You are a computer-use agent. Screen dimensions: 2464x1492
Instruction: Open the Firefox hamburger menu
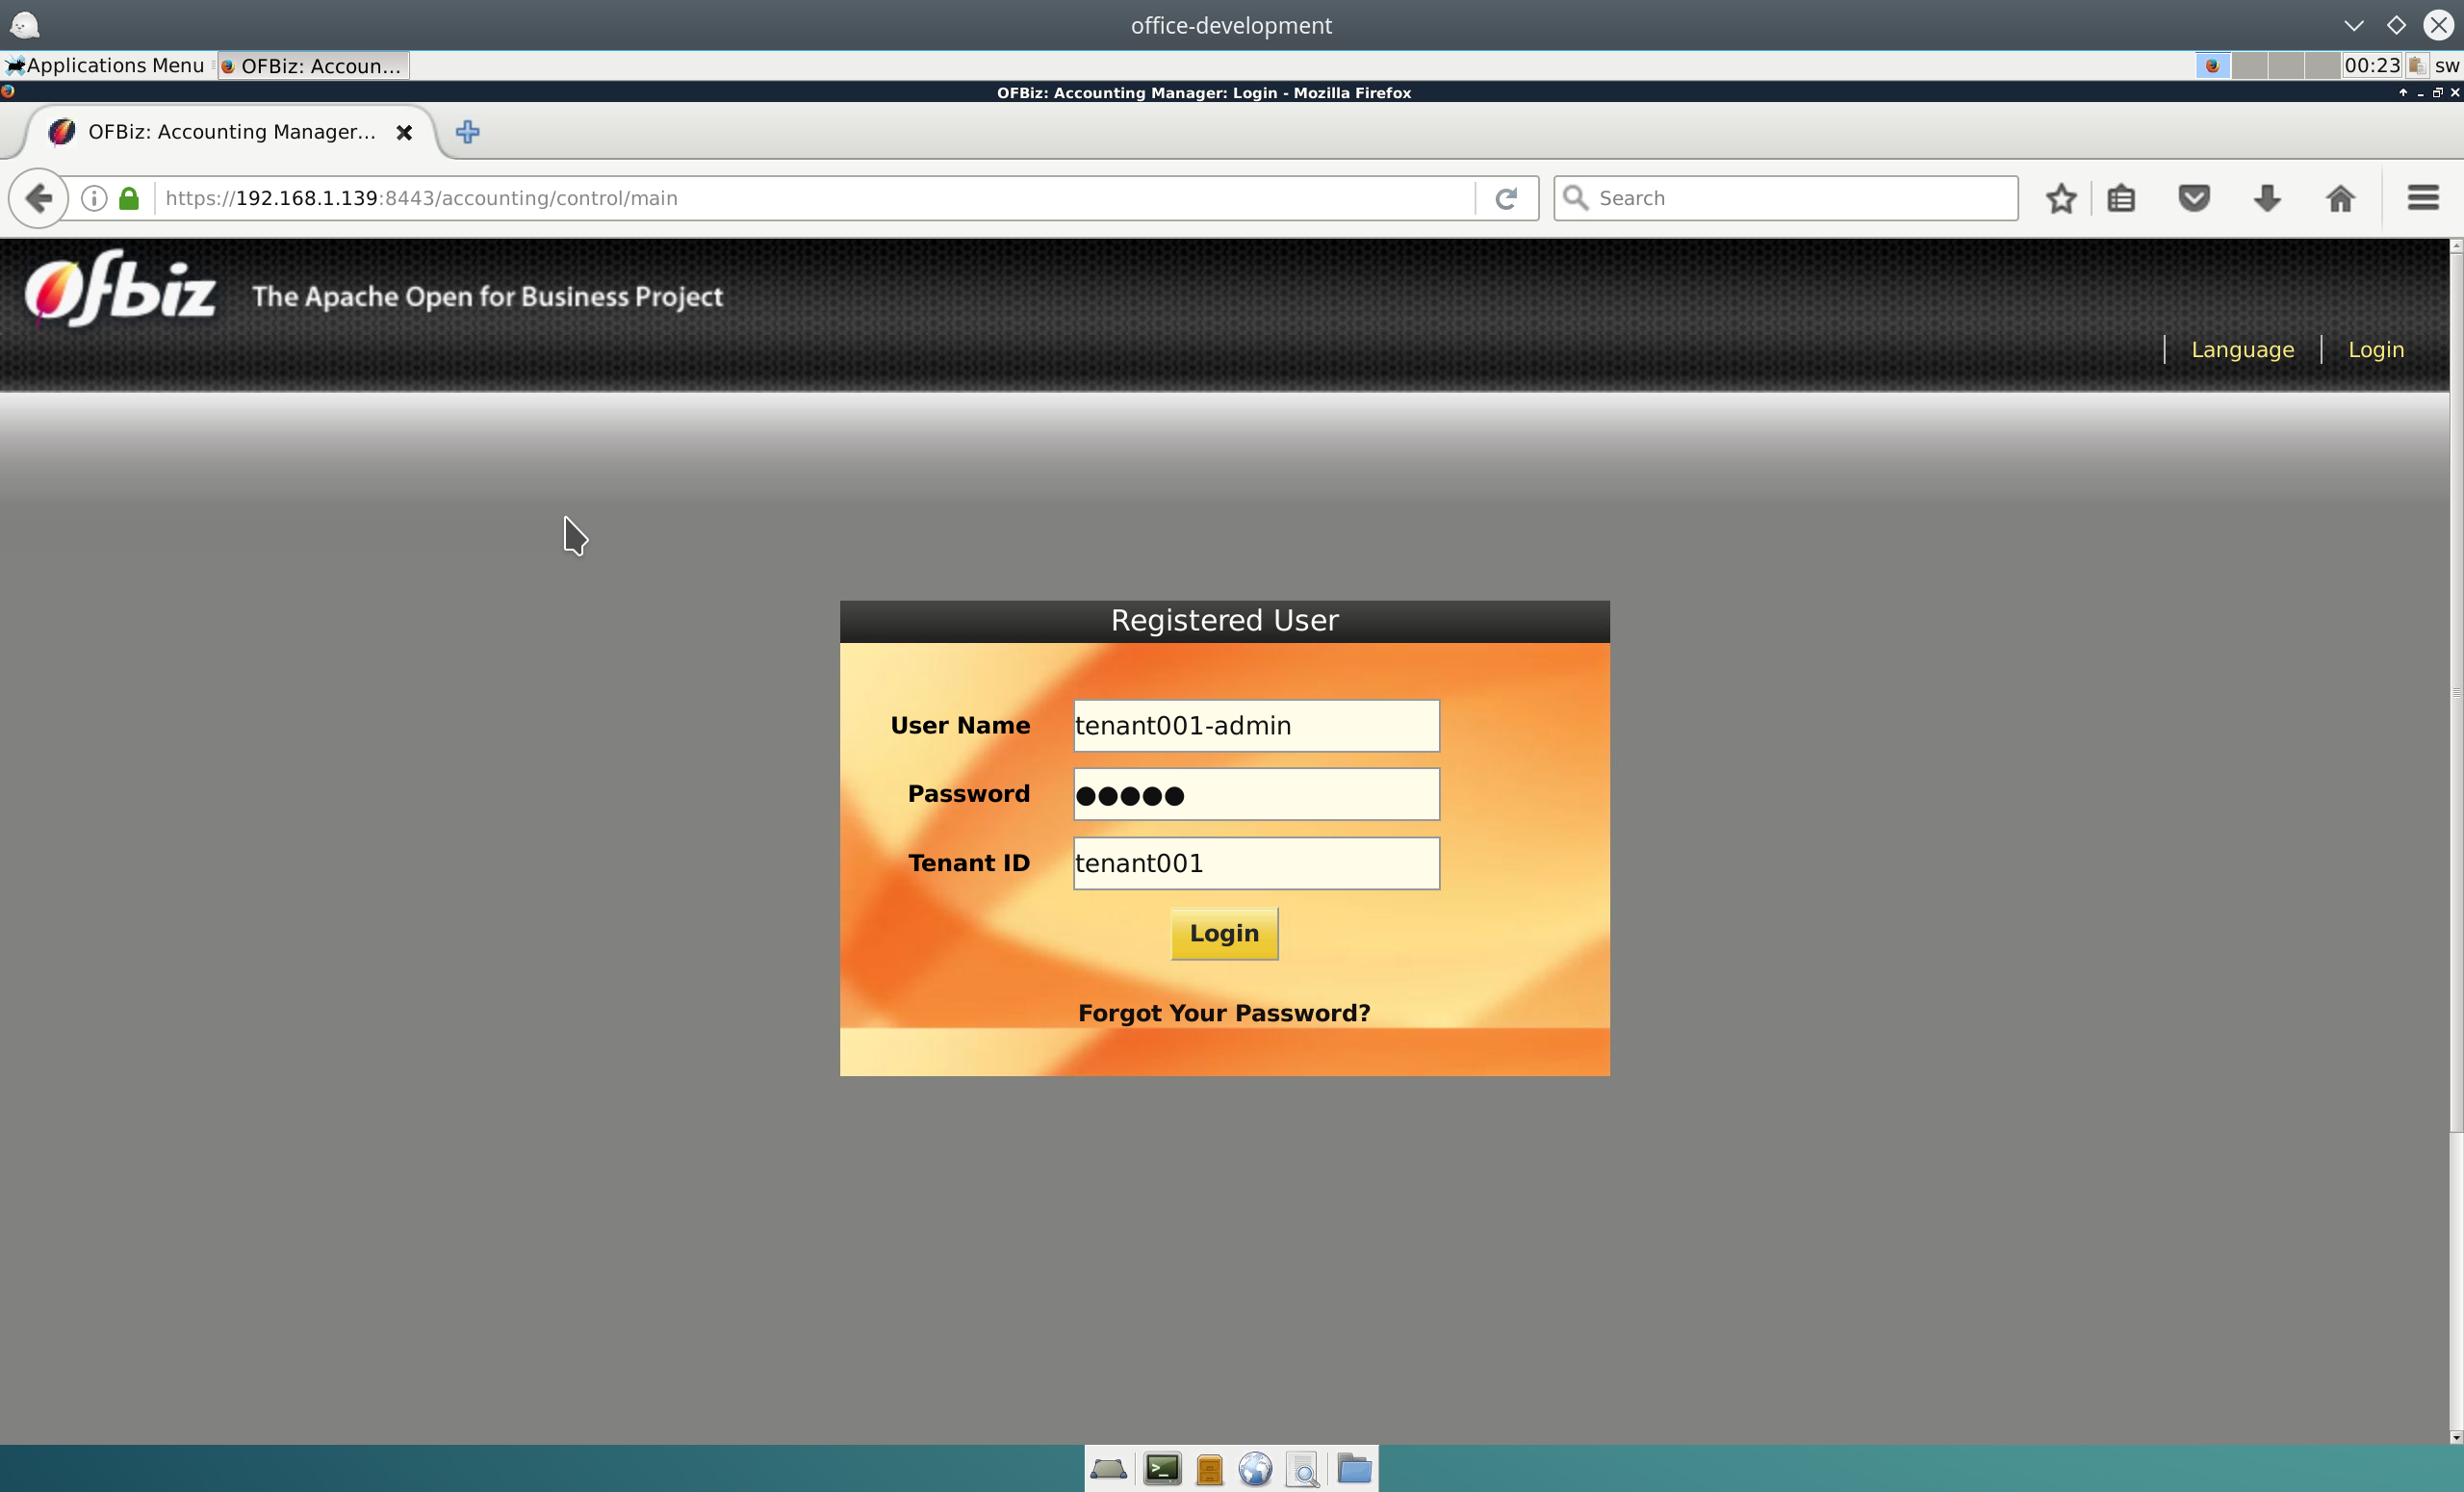pyautogui.click(x=2423, y=198)
